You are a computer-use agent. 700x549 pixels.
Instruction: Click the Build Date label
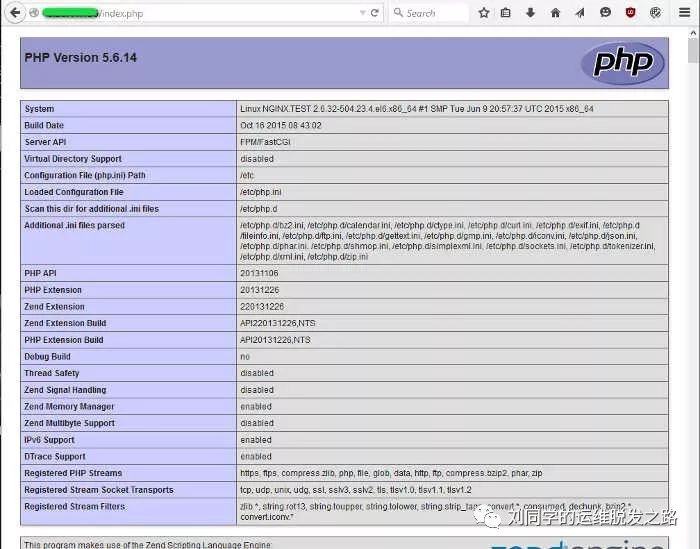44,125
